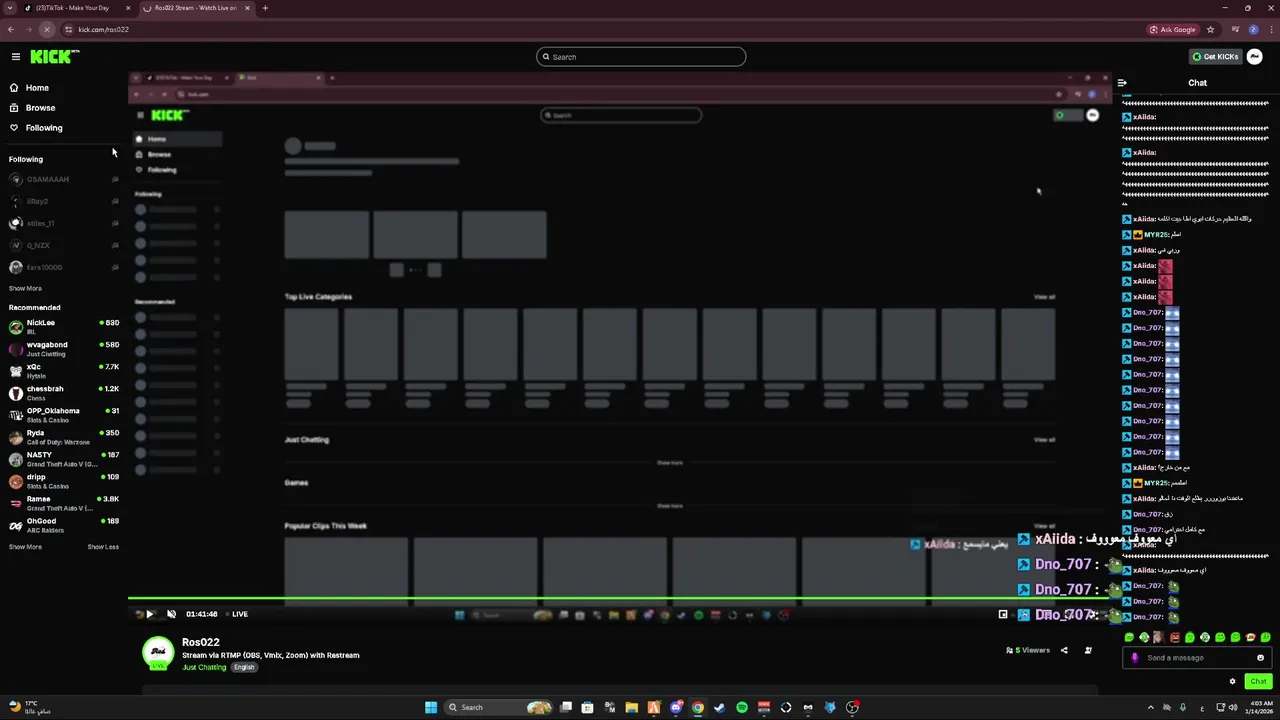Open followed channel OSAMAAAH

click(x=63, y=180)
